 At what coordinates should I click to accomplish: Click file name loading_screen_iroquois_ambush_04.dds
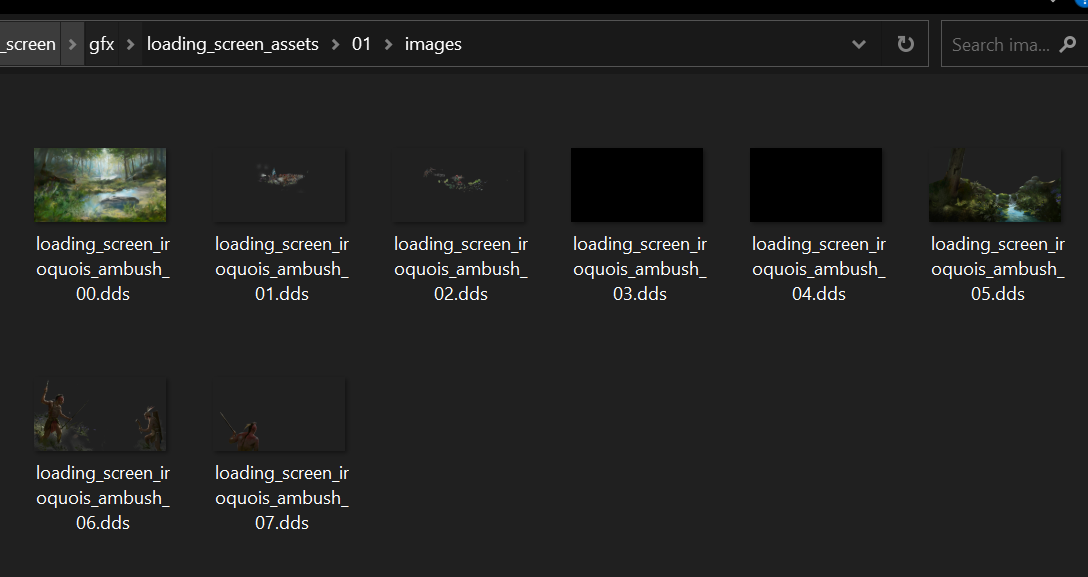(x=819, y=269)
